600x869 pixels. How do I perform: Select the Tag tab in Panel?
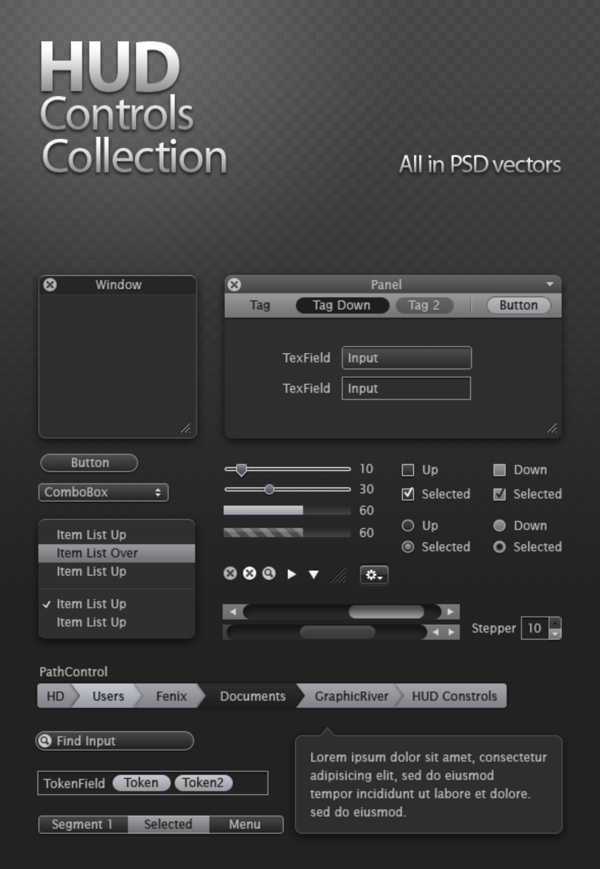click(x=259, y=305)
